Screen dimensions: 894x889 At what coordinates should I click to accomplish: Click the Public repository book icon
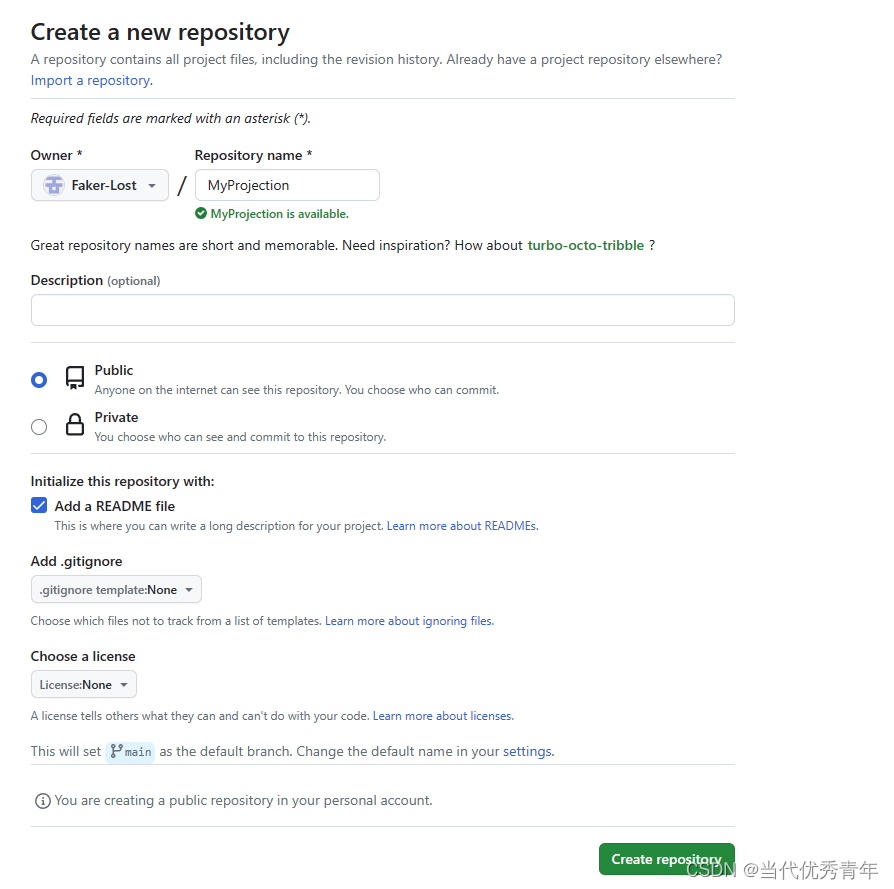tap(75, 377)
